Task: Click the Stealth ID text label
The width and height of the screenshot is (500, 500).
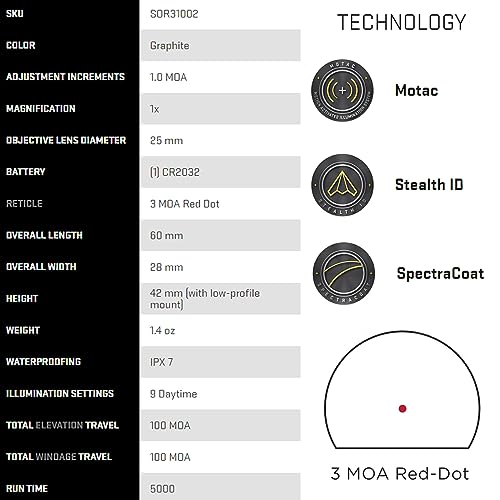Action: point(429,185)
